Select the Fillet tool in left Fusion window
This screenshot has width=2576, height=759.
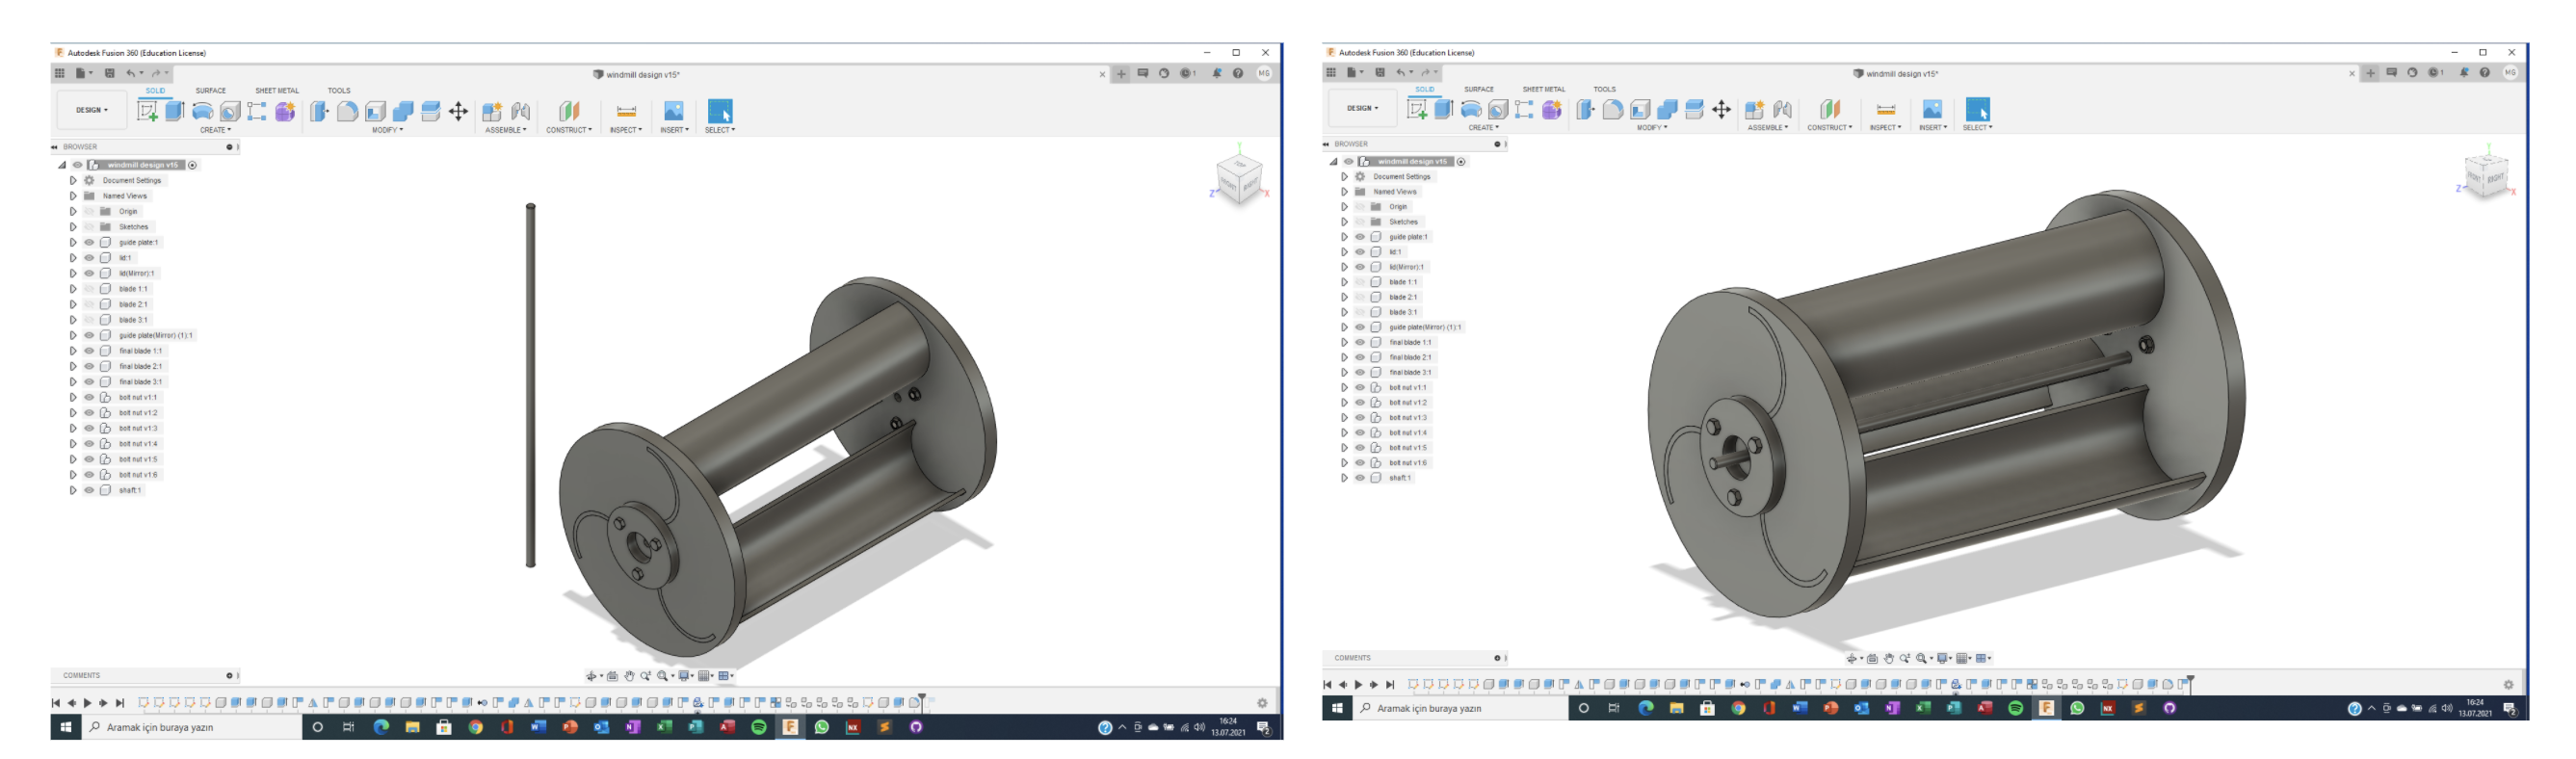347,111
